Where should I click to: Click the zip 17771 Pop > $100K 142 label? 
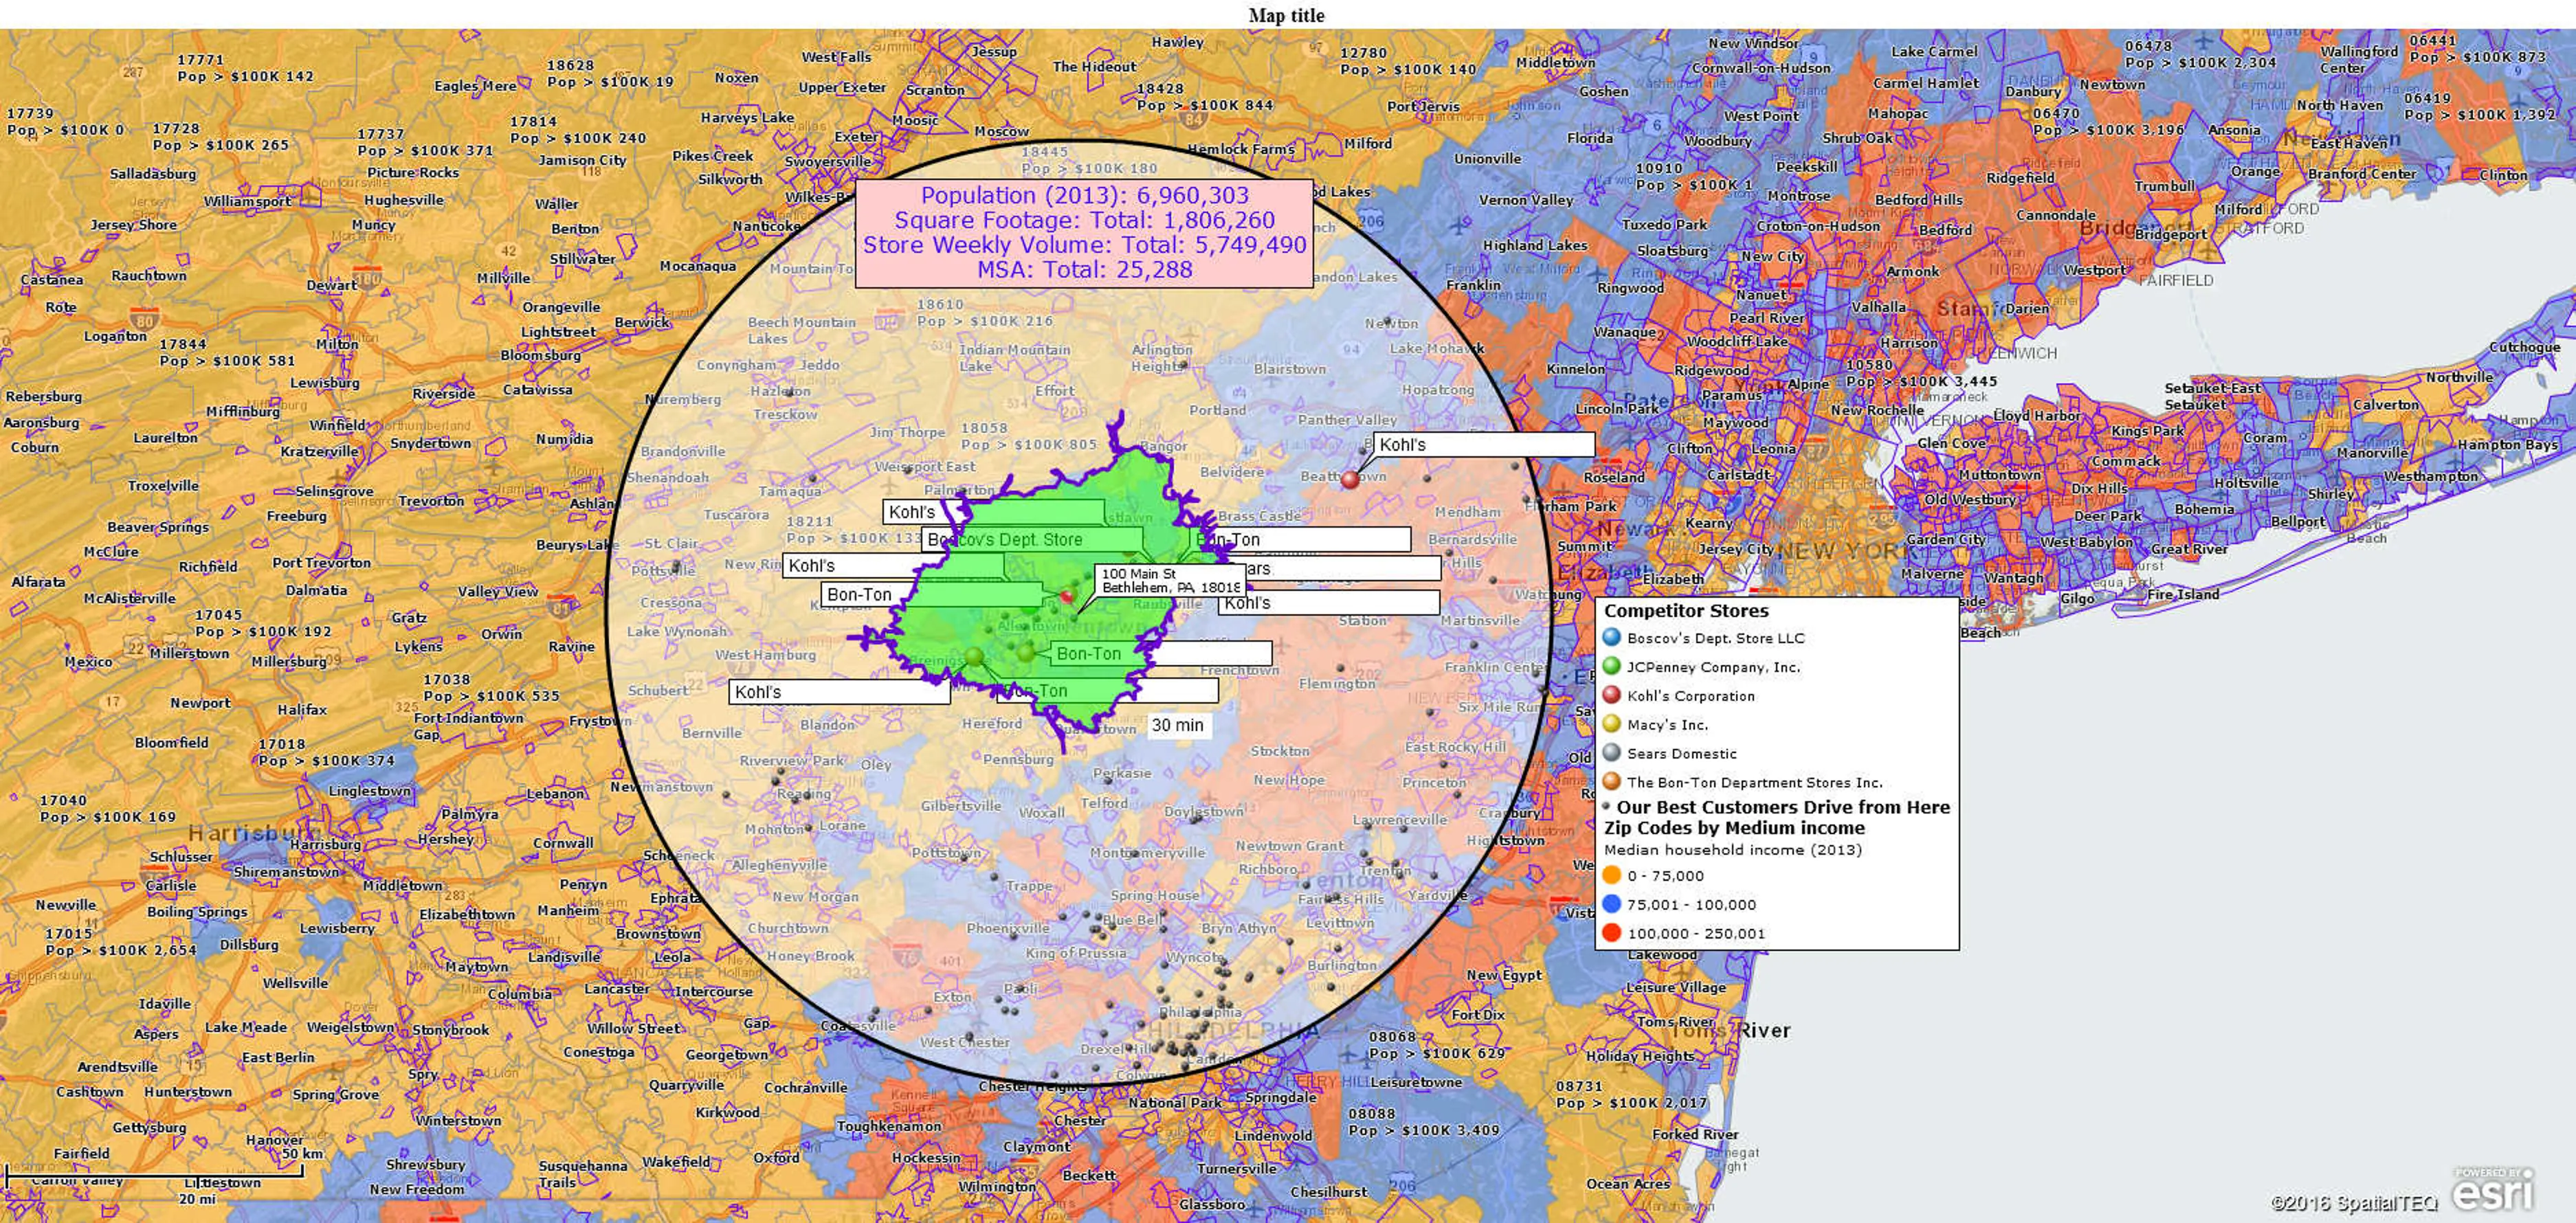tap(245, 68)
